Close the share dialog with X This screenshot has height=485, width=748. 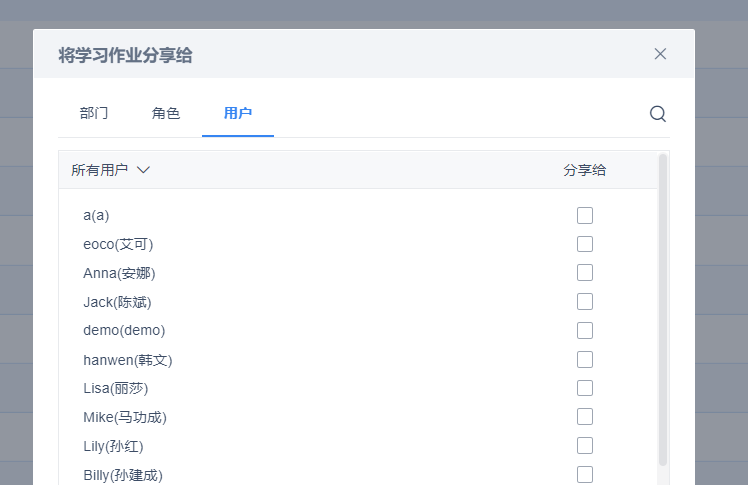click(x=660, y=54)
